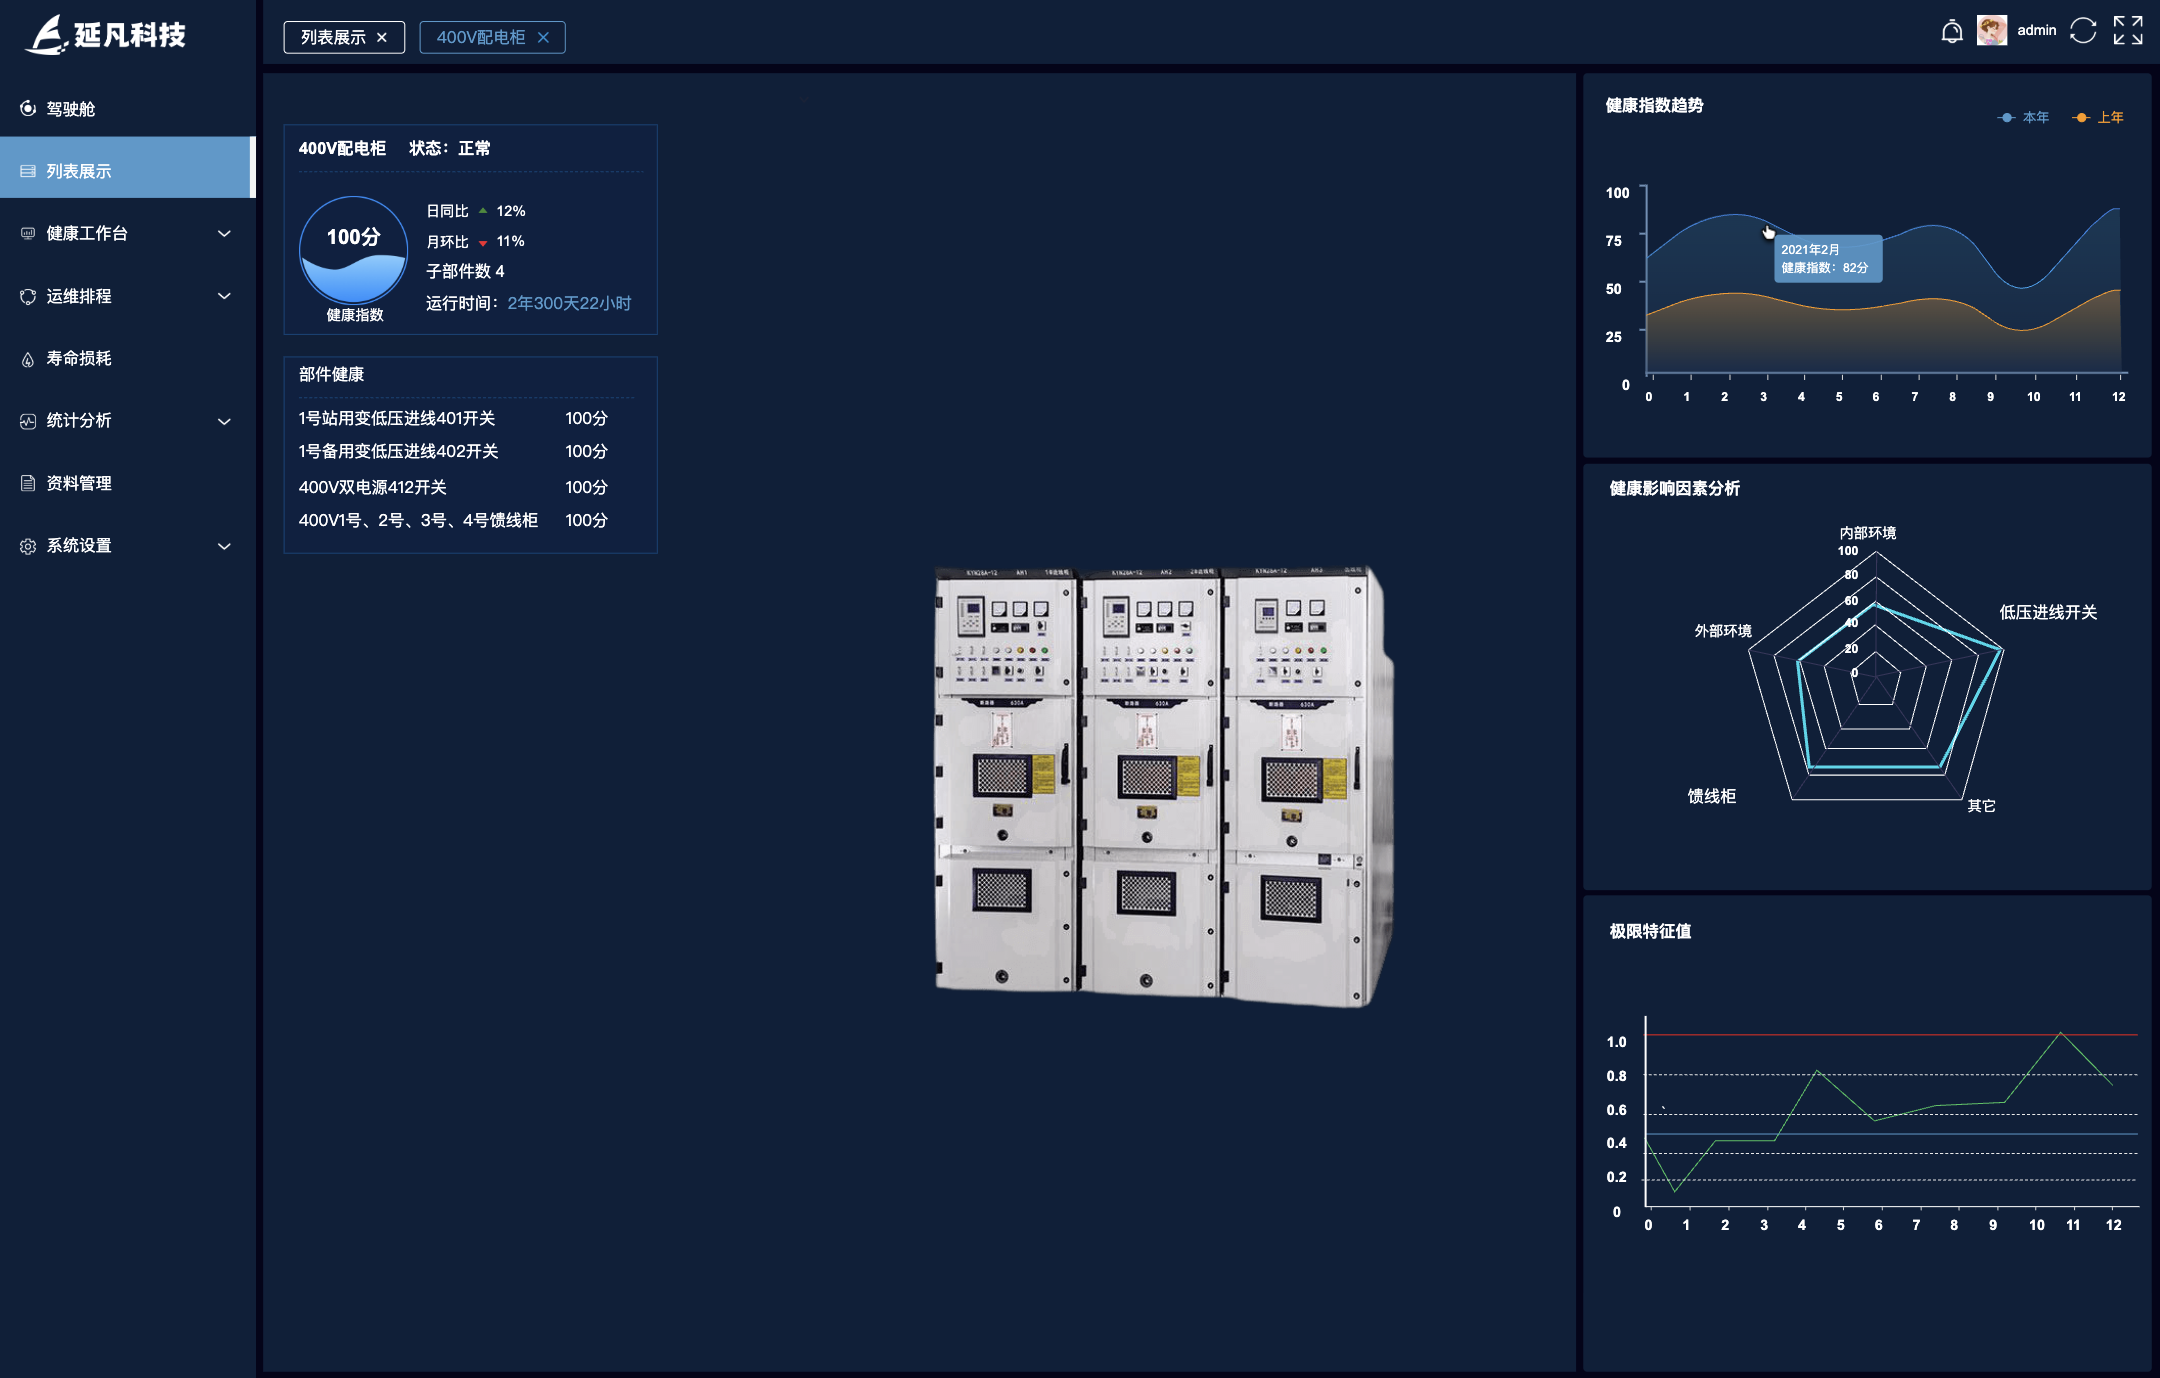This screenshot has width=2160, height=1378.
Task: Open 统计分析 in the sidebar
Action: (79, 421)
